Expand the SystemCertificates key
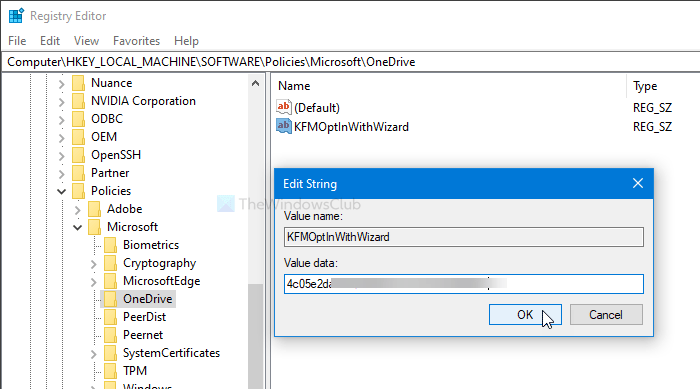The height and width of the screenshot is (389, 700). click(x=94, y=354)
